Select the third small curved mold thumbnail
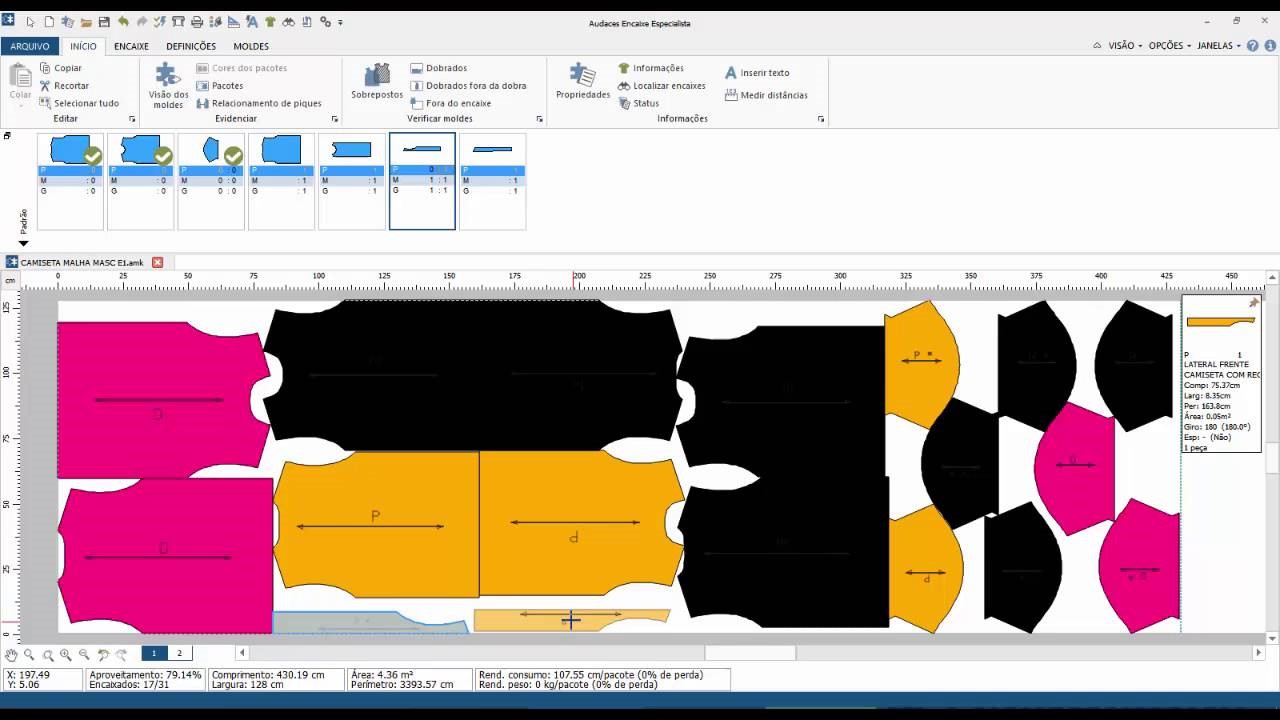1280x720 pixels. click(211, 181)
